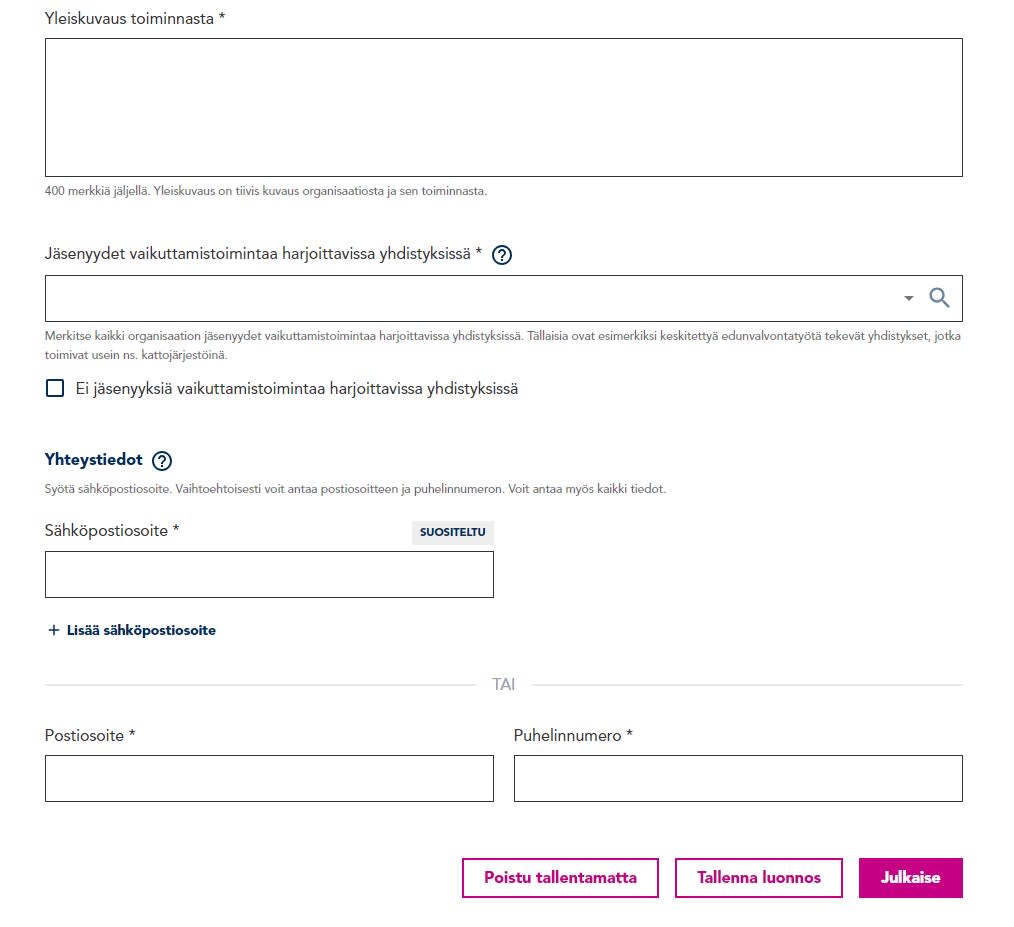The height and width of the screenshot is (927, 1014).
Task: Click the Yleiskuvaus toiminnasta label
Action: 135,19
